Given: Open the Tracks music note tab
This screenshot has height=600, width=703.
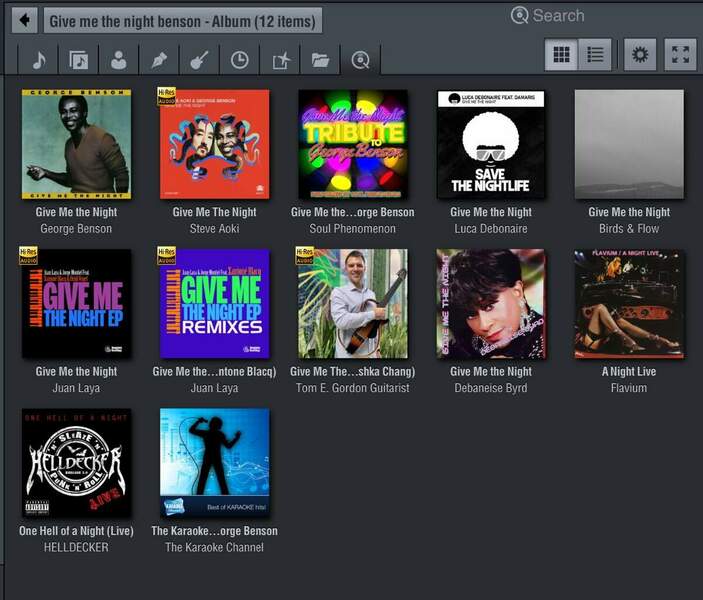Looking at the screenshot, I should click(38, 59).
